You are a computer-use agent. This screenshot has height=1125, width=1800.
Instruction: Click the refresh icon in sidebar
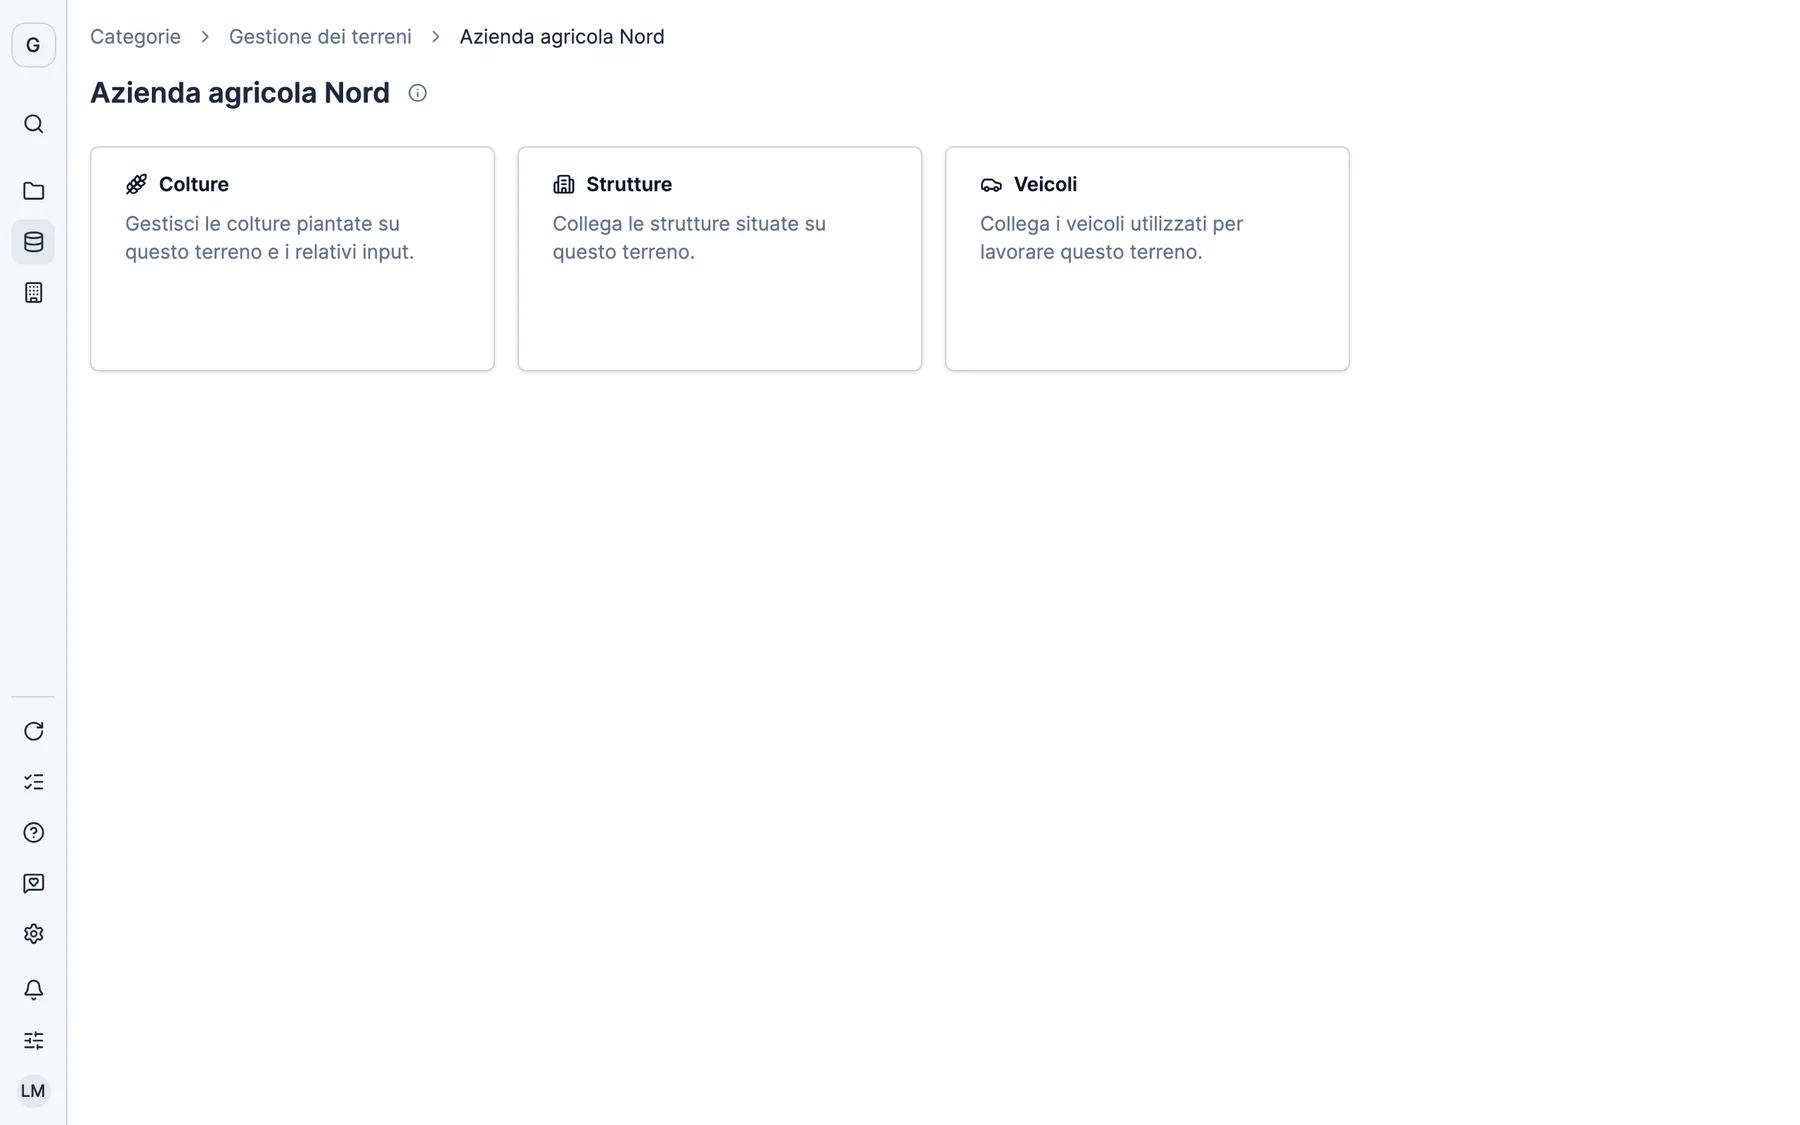[33, 731]
